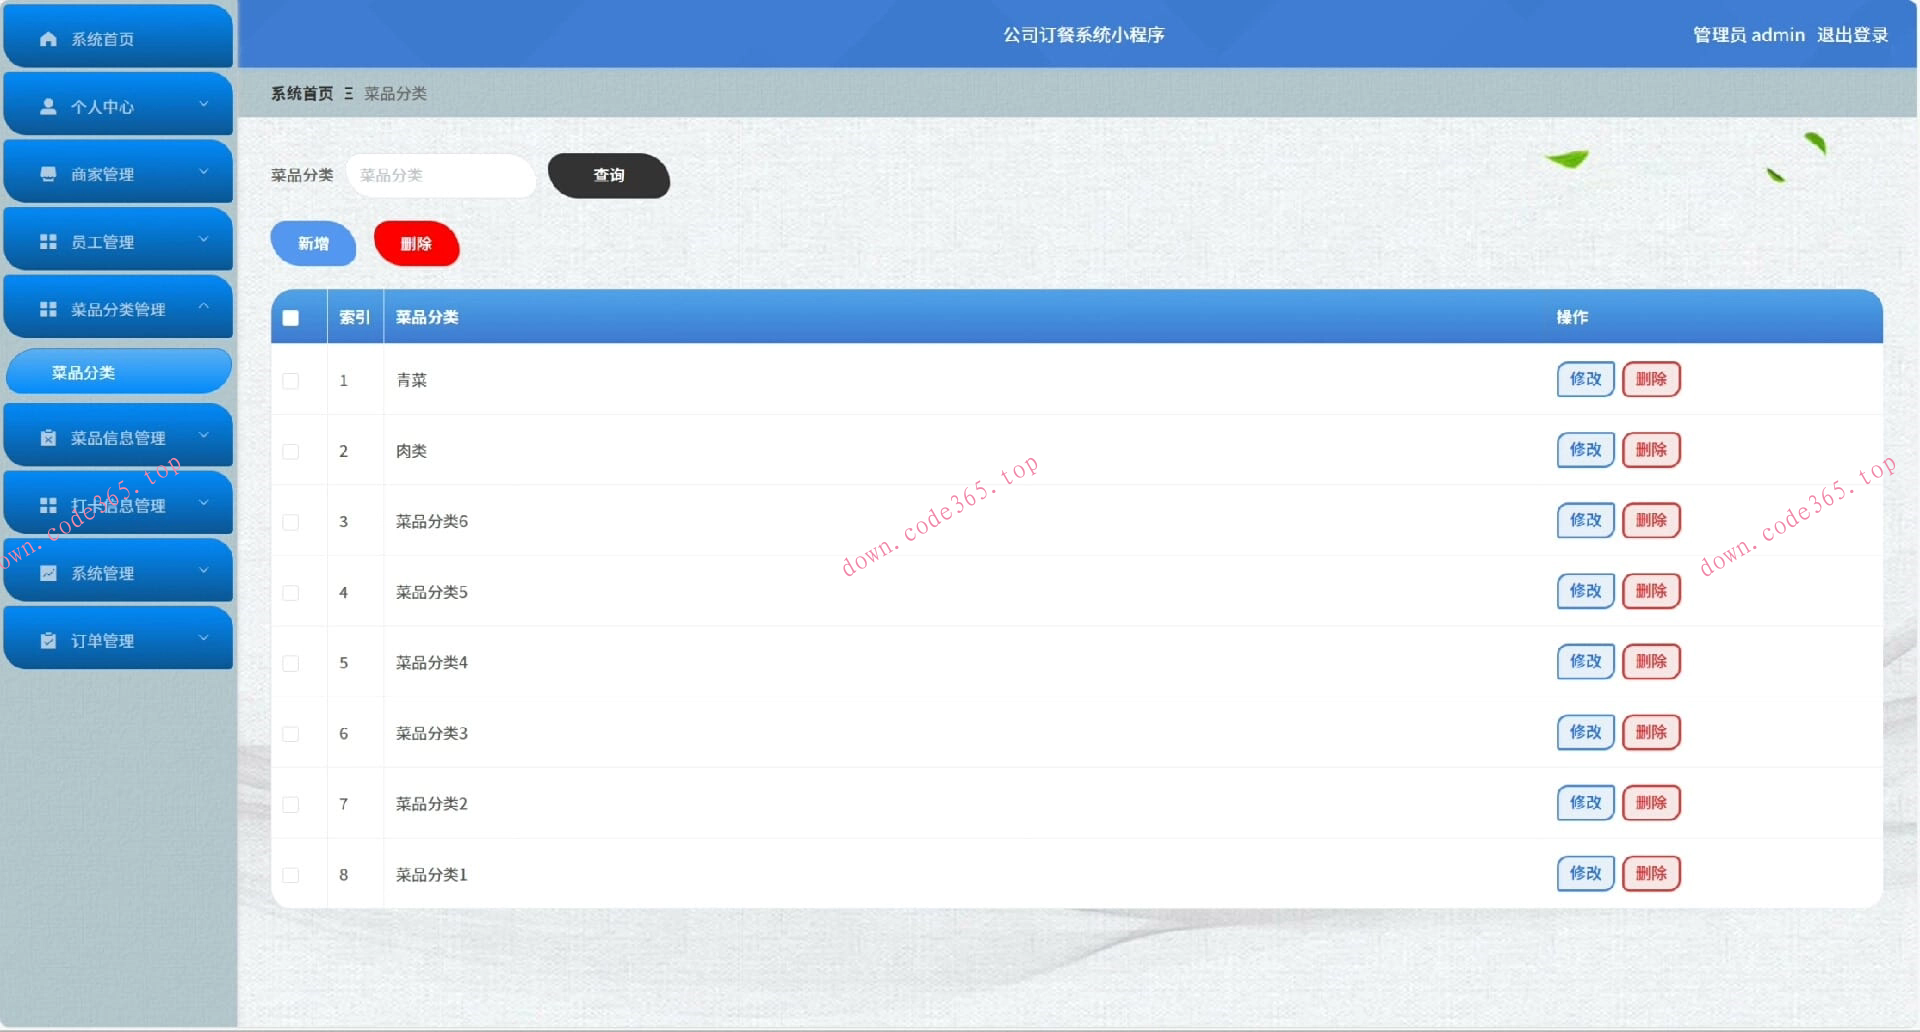Image resolution: width=1920 pixels, height=1032 pixels.
Task: Click the grid icon beside 菜品分类管理
Action: [x=48, y=309]
